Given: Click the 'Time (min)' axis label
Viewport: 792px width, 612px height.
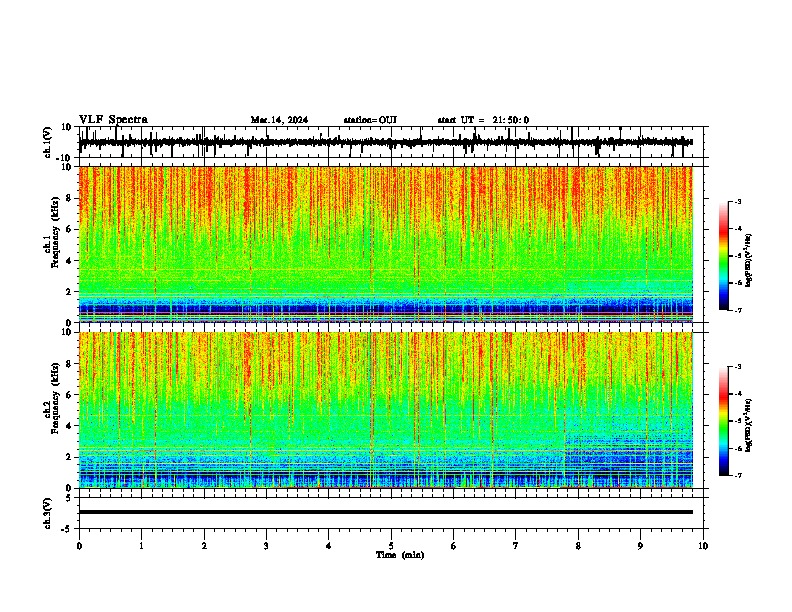Looking at the screenshot, I should pyautogui.click(x=400, y=555).
